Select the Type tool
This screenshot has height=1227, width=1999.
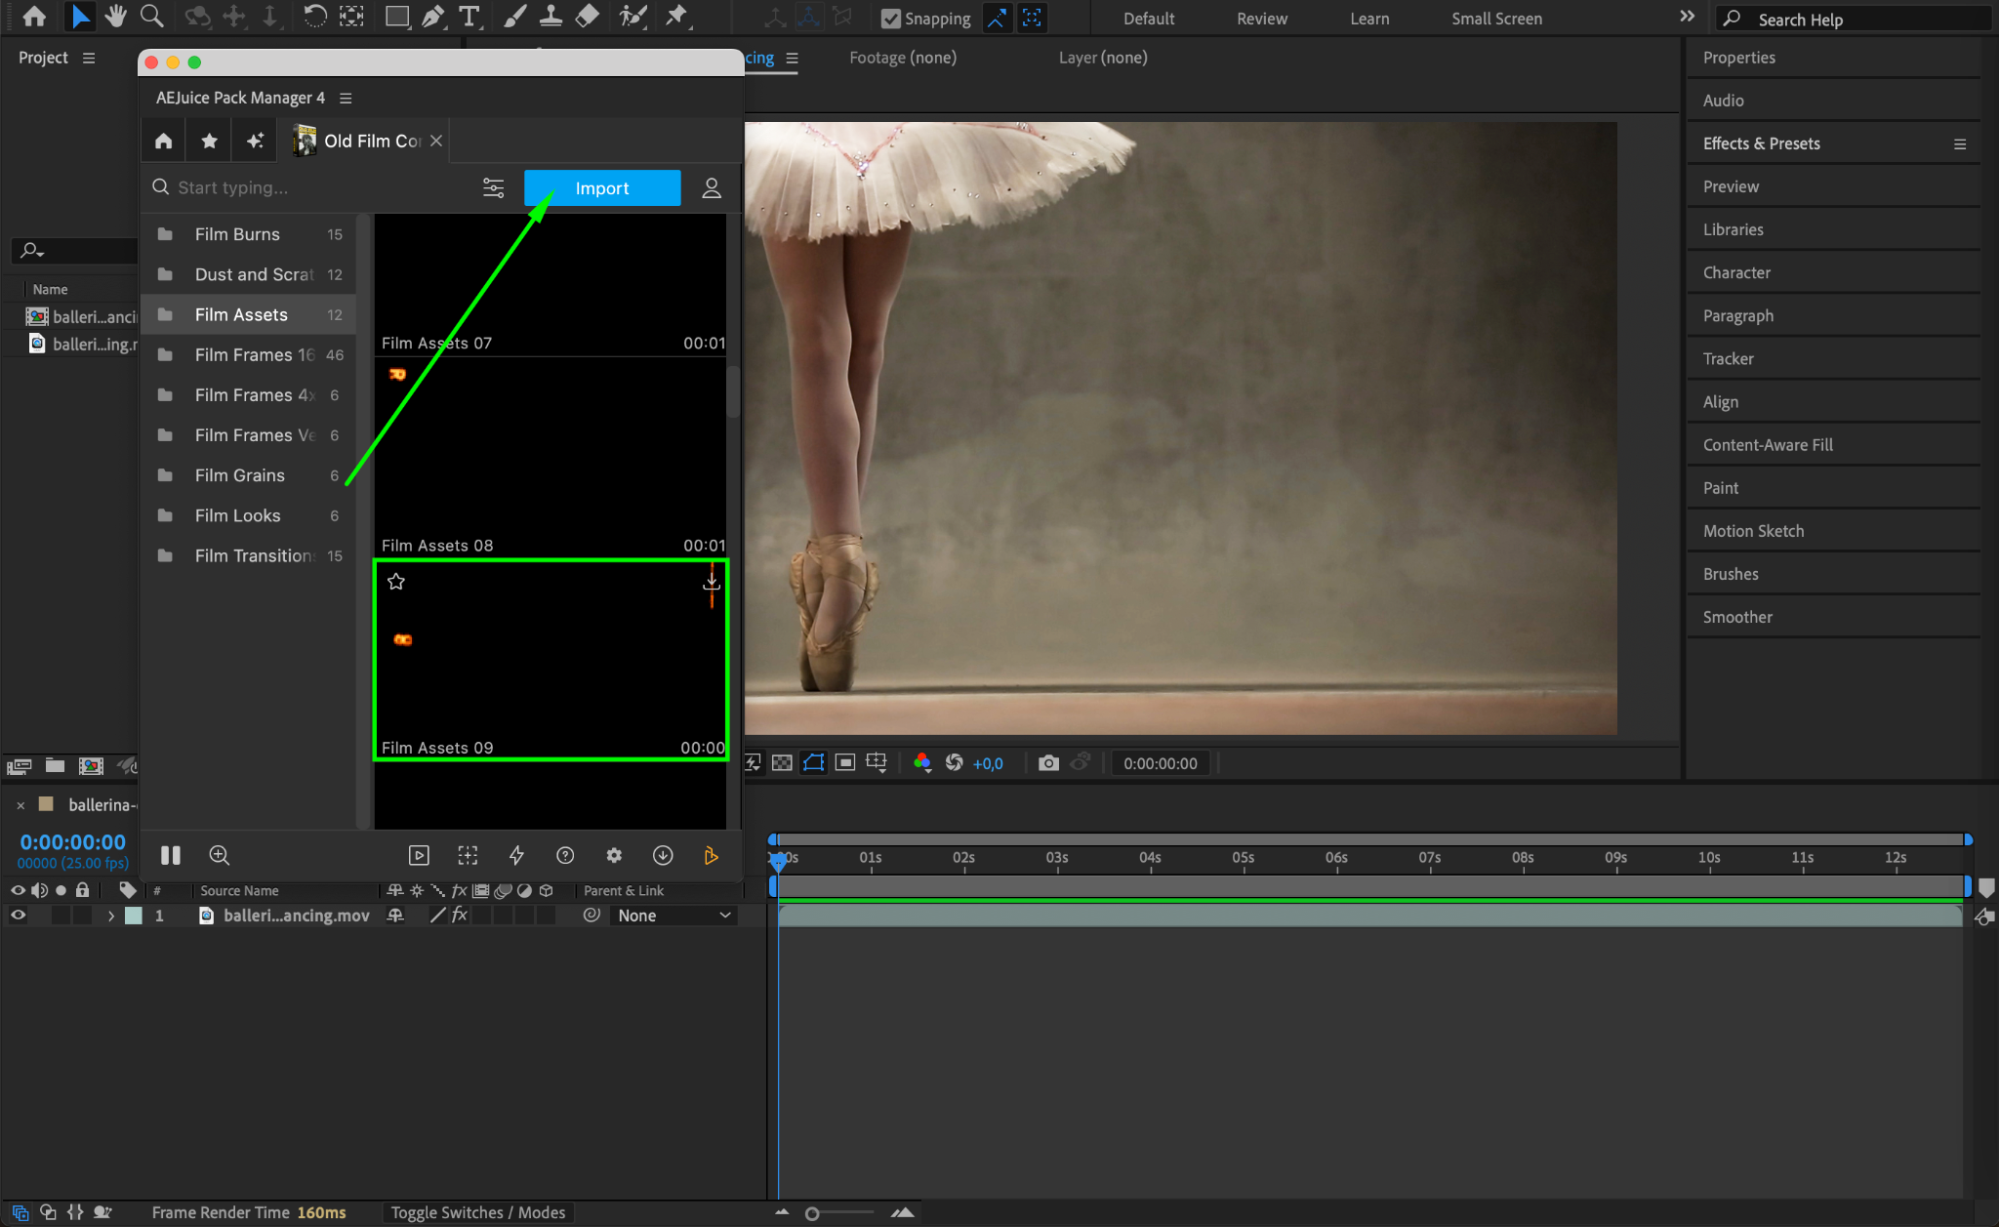tap(468, 16)
